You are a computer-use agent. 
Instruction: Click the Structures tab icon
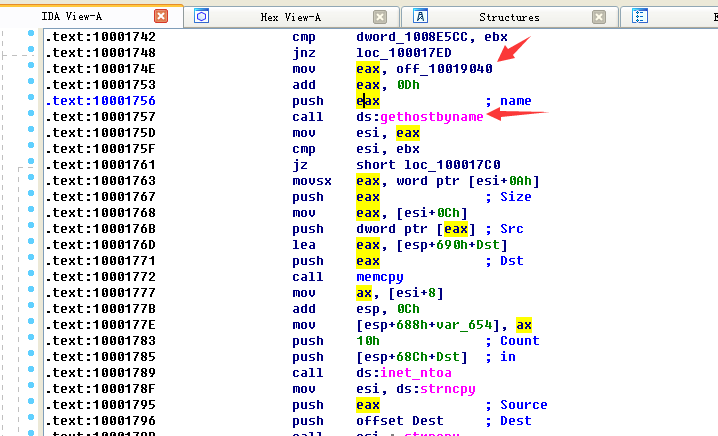coord(420,16)
